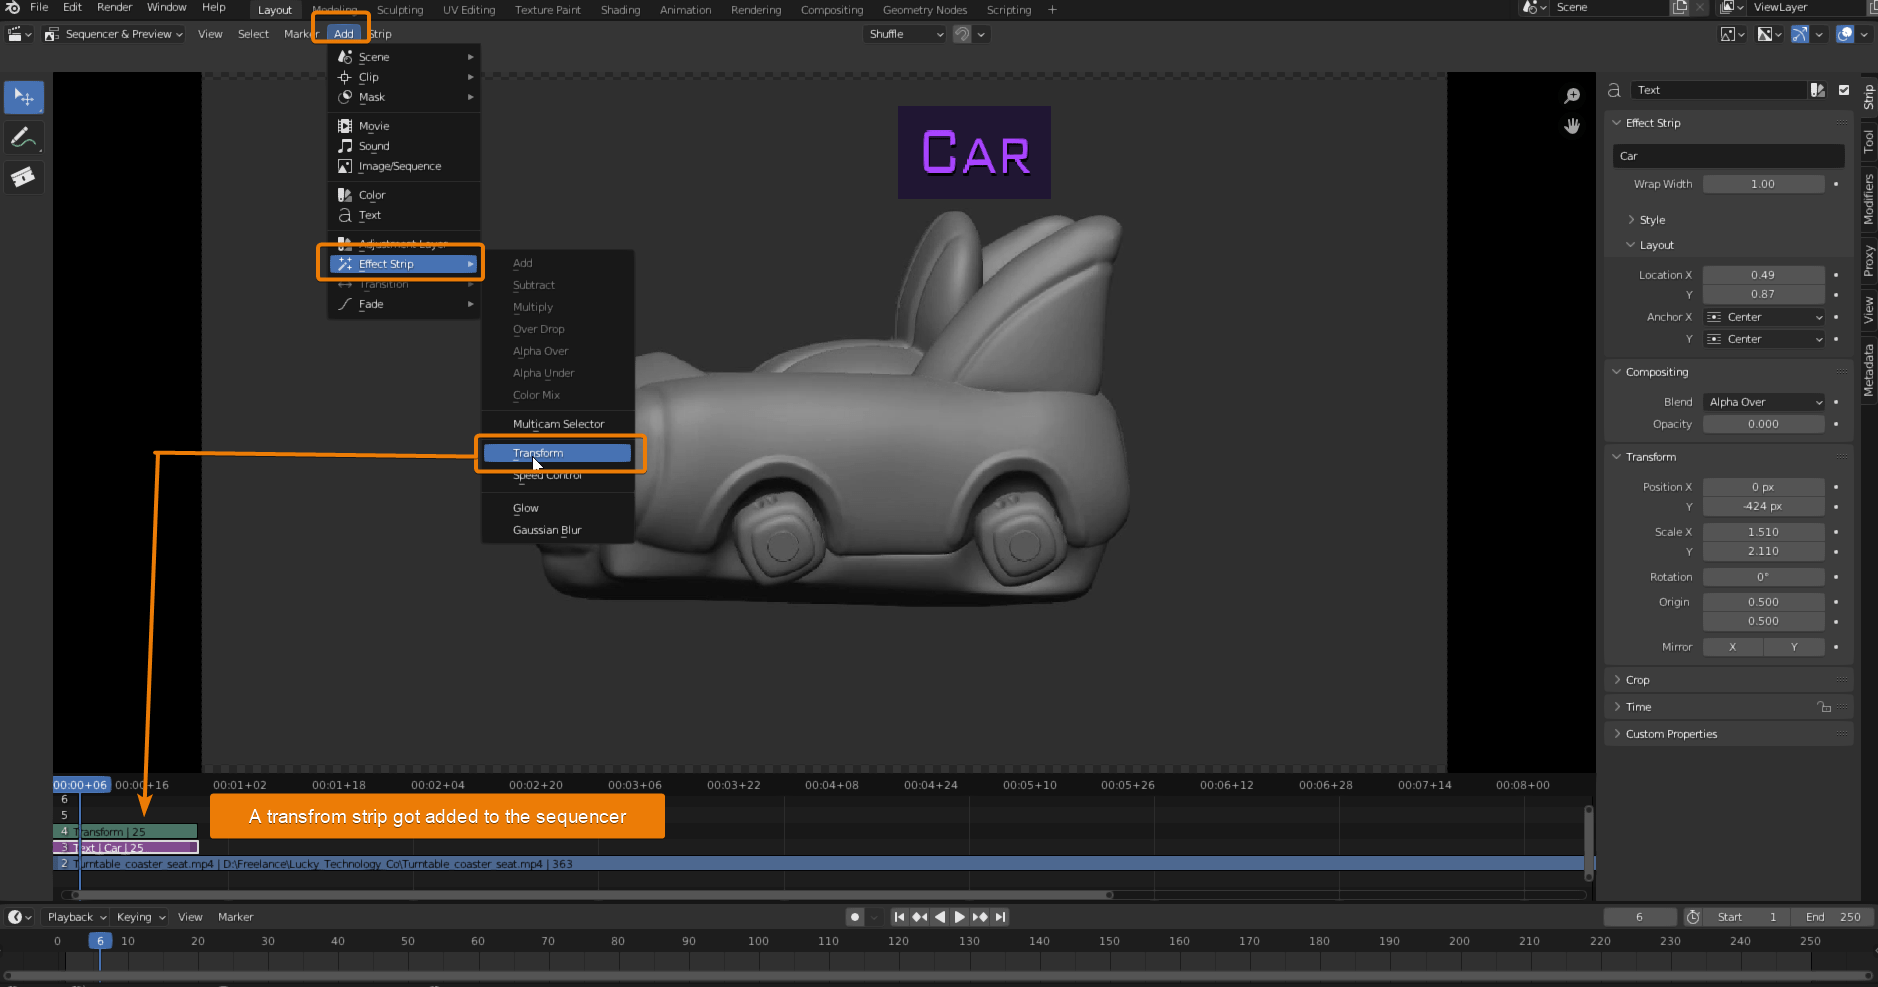
Task: Collapse the Crop panel section
Action: [x=1638, y=679]
